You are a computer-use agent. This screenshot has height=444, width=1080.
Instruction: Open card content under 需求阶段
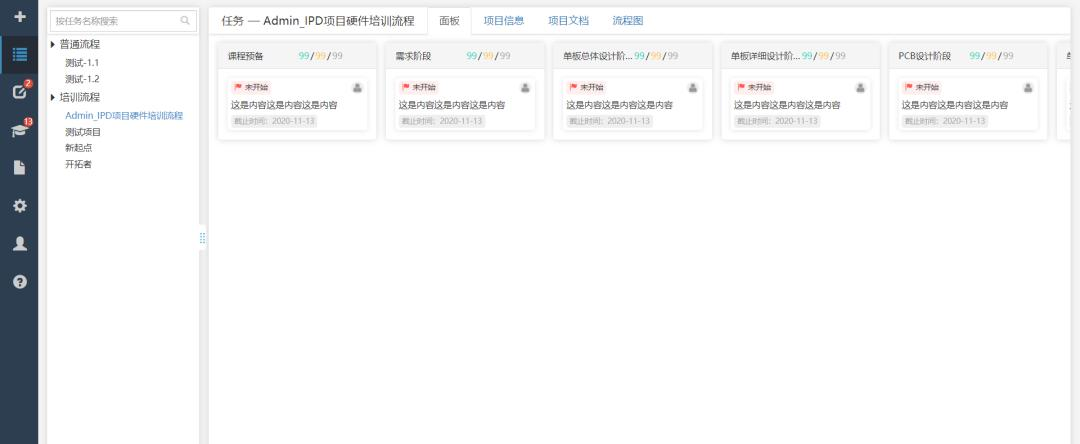tap(452, 105)
